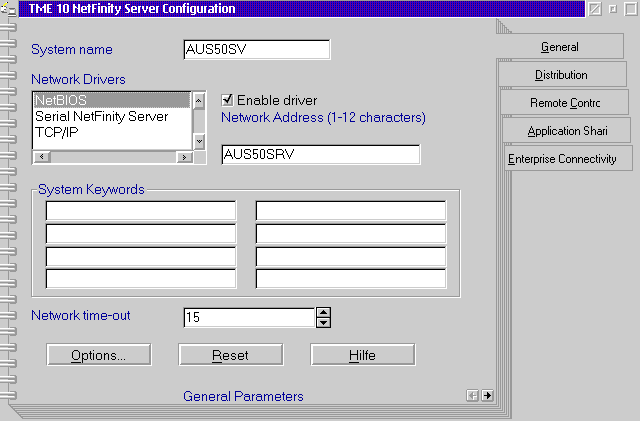
Task: Decrease Network time-out value
Action: pos(323,323)
